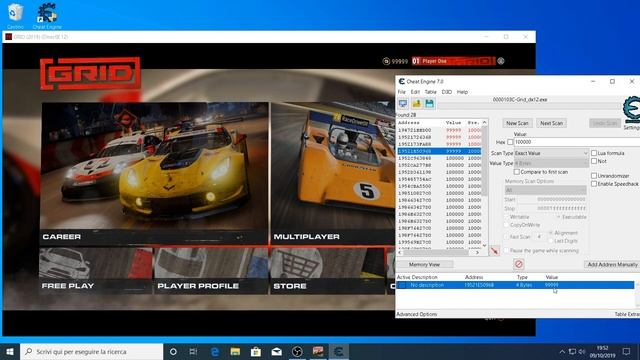Select result address 1952CA277B8 row

click(439, 165)
